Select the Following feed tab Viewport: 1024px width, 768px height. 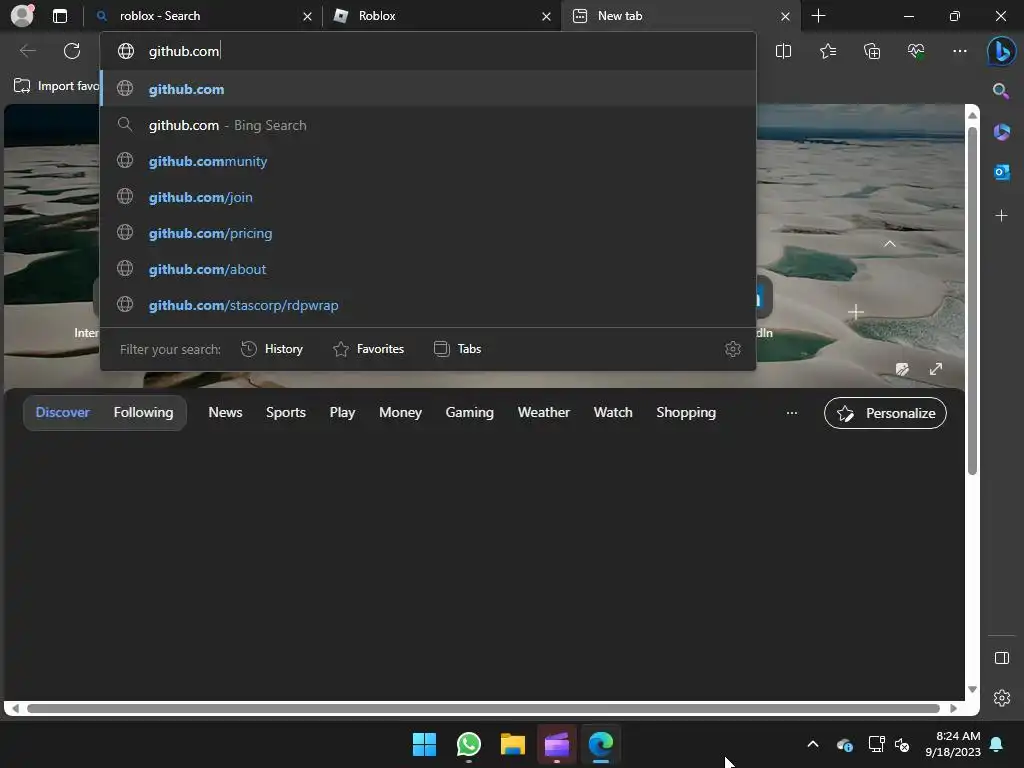coord(144,413)
